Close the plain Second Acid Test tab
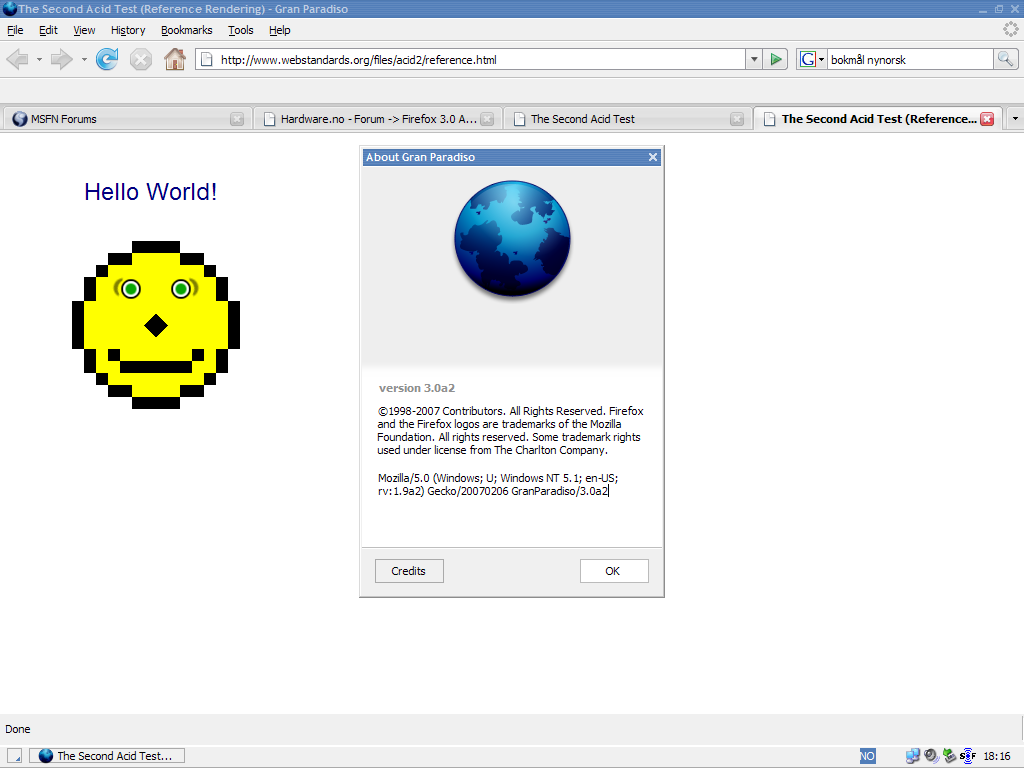Viewport: 1024px width, 768px height. coord(737,119)
